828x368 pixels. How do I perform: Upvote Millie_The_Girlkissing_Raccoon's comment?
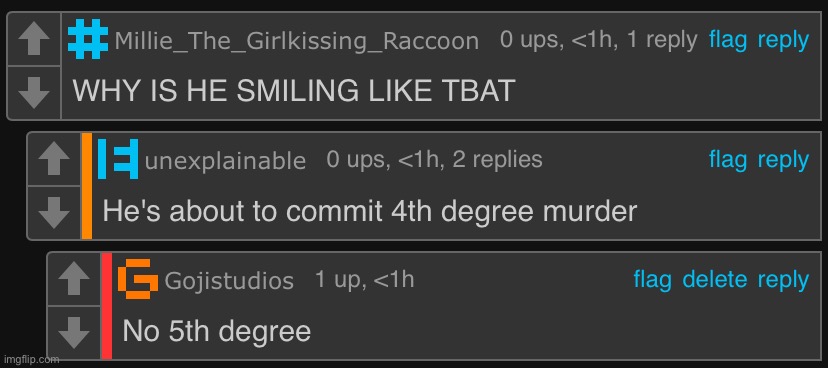(34, 39)
